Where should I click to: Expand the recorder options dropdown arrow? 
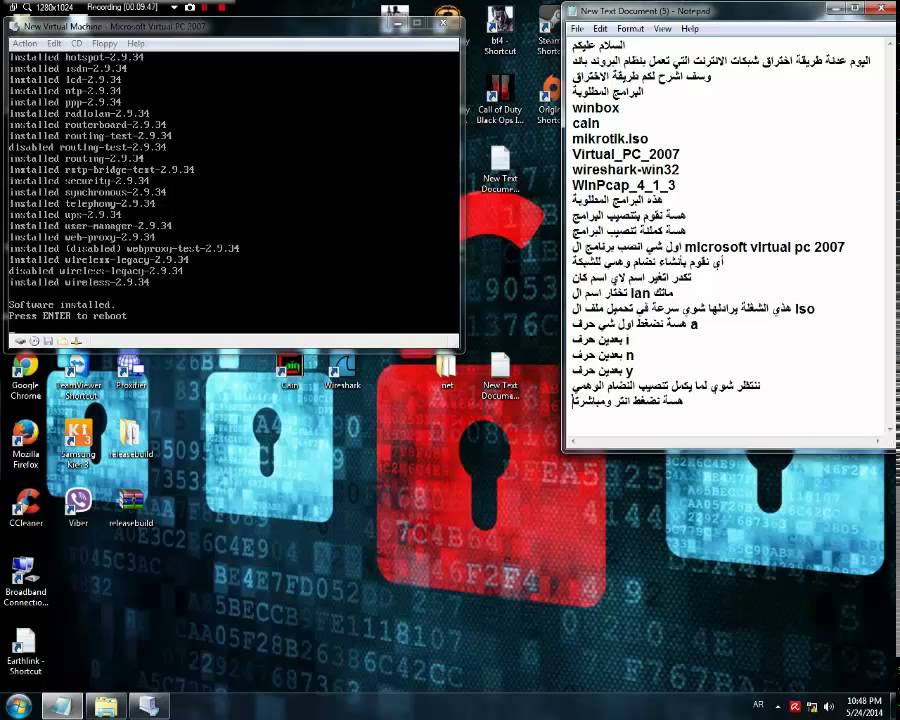pyautogui.click(x=174, y=7)
